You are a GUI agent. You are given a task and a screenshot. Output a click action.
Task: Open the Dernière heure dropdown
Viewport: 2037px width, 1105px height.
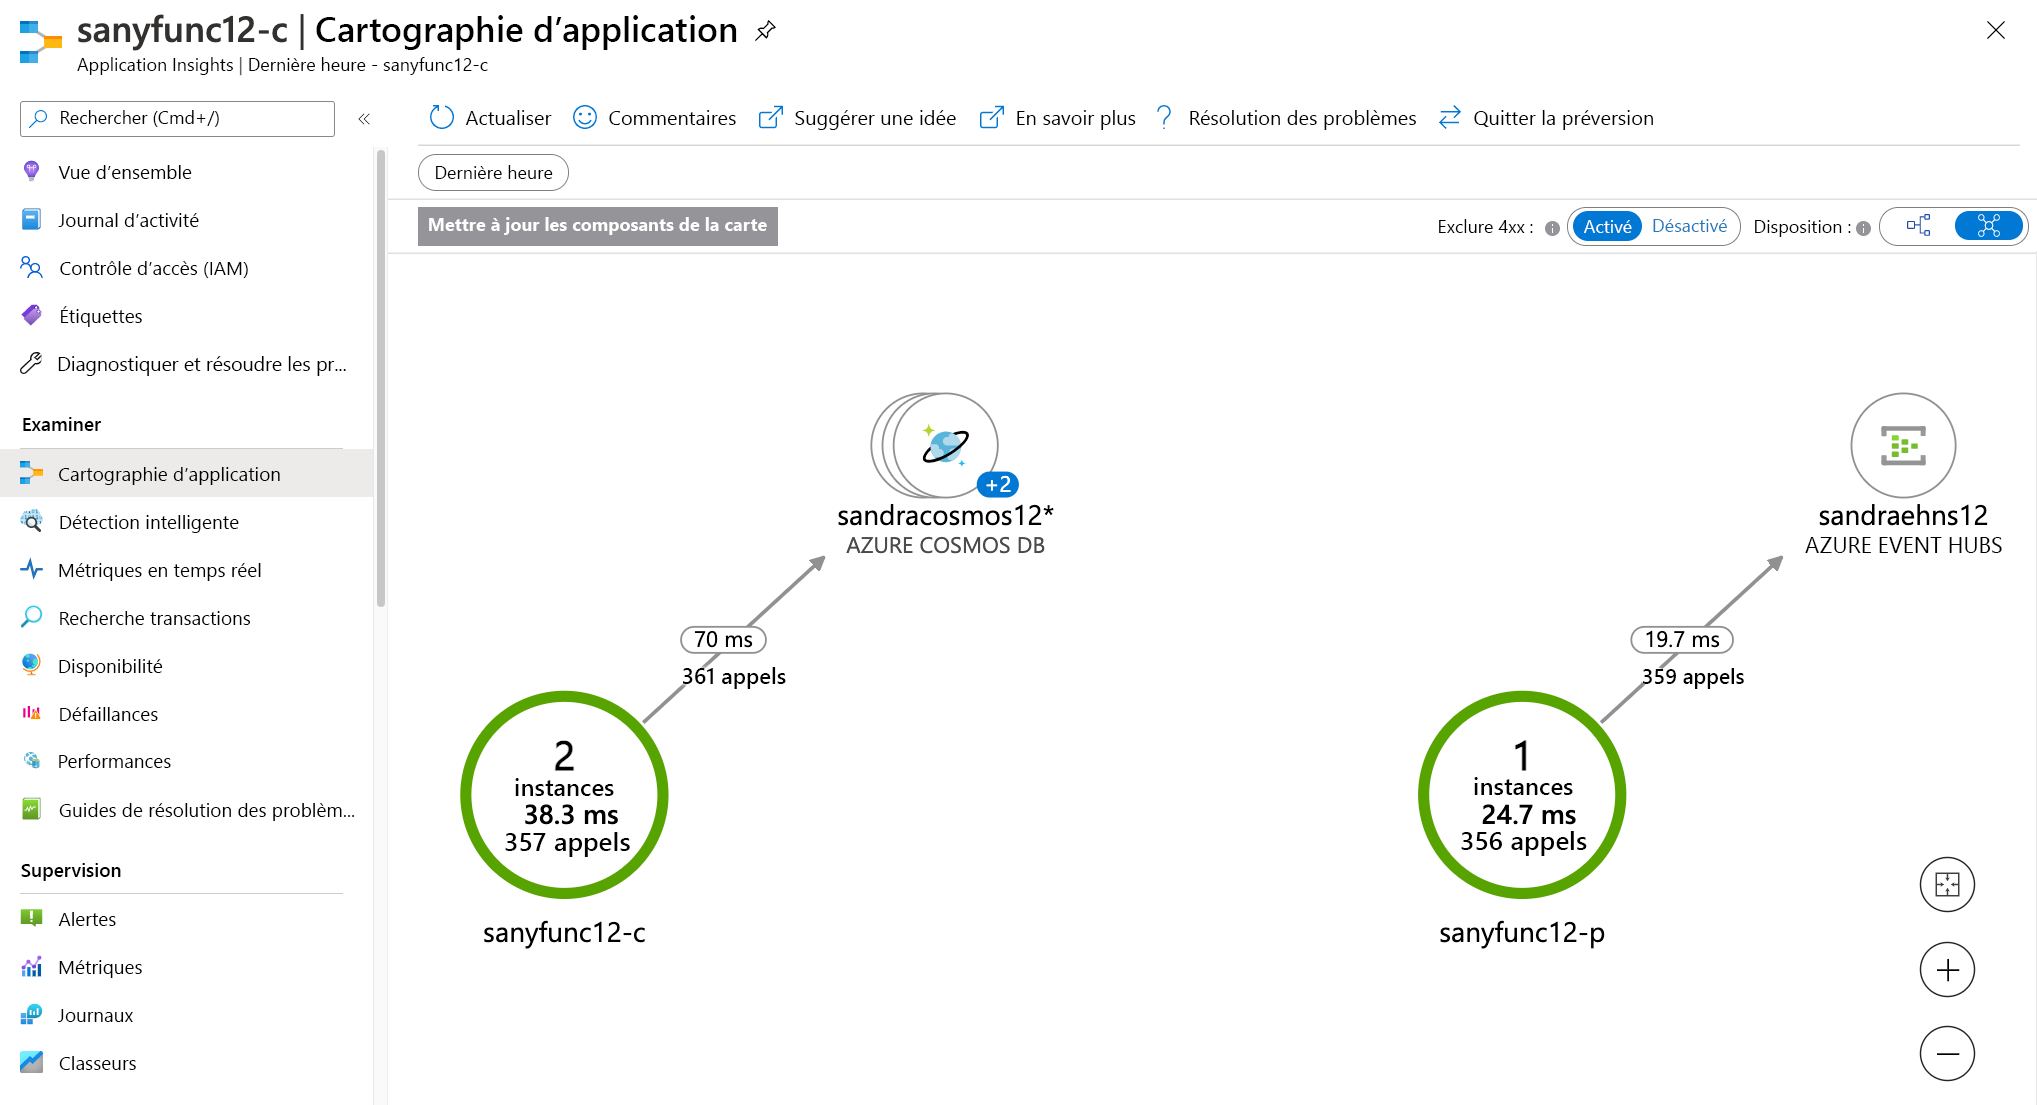[x=494, y=171]
